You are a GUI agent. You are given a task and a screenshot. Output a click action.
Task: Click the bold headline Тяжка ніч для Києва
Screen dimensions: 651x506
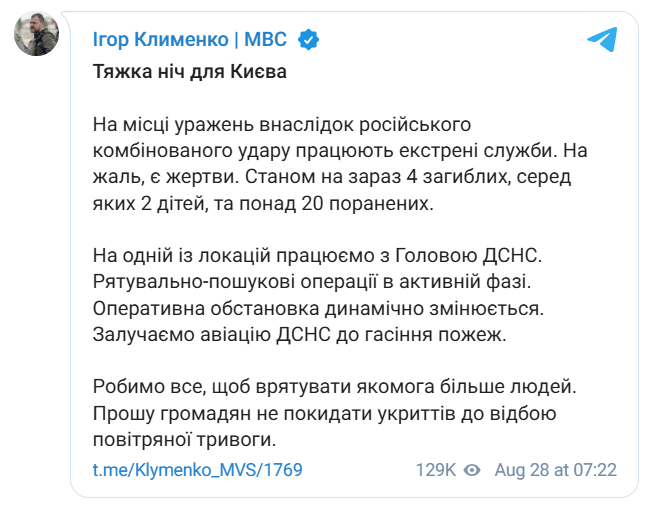189,74
